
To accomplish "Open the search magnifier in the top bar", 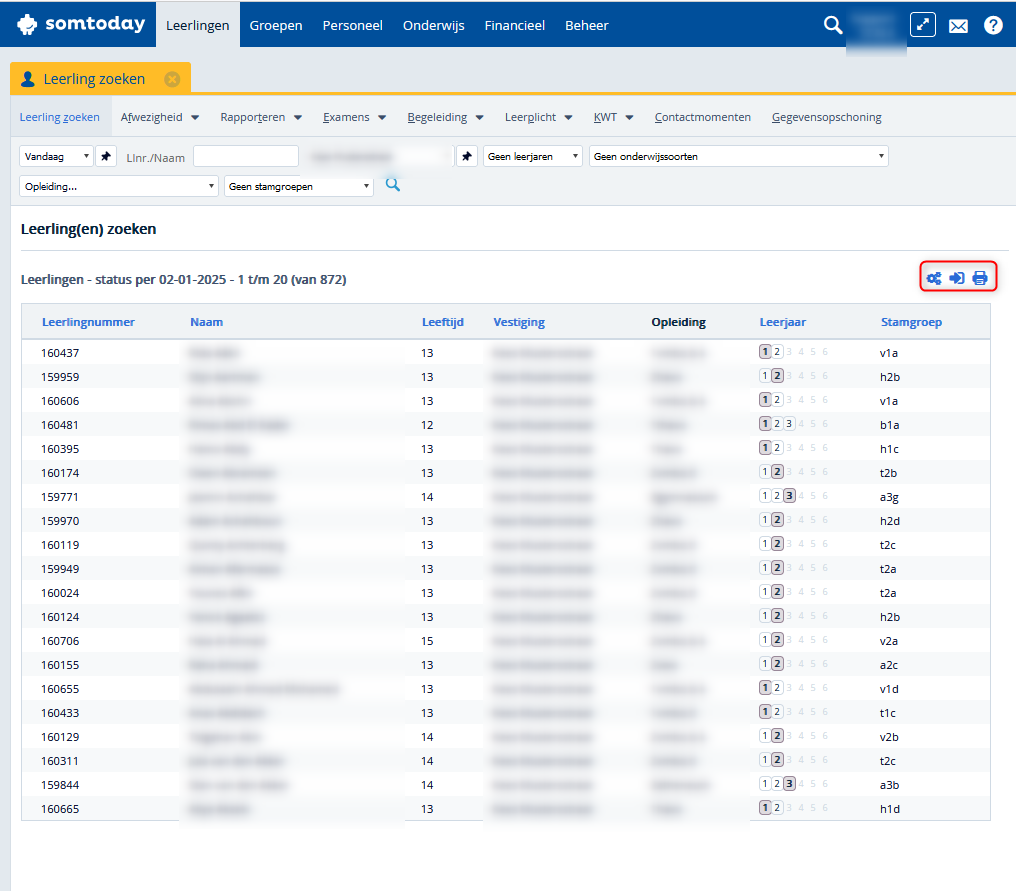I will [x=833, y=25].
